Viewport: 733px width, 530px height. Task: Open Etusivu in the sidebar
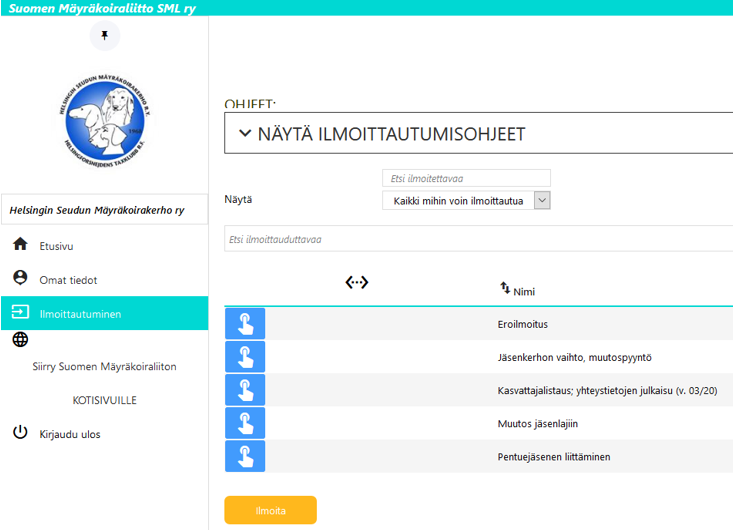click(56, 246)
